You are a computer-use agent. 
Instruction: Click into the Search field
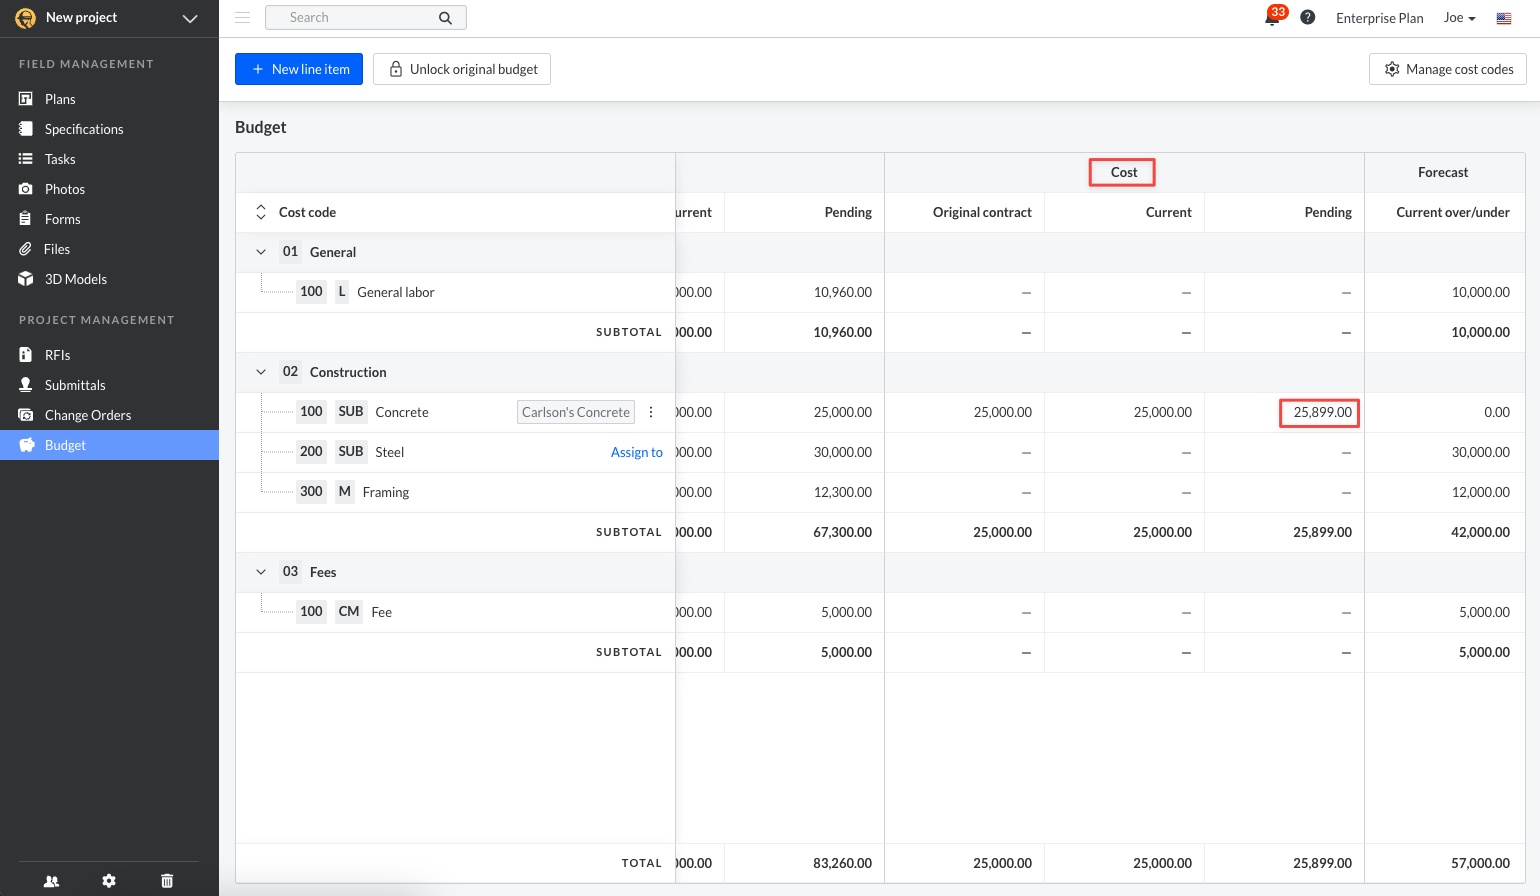355,18
